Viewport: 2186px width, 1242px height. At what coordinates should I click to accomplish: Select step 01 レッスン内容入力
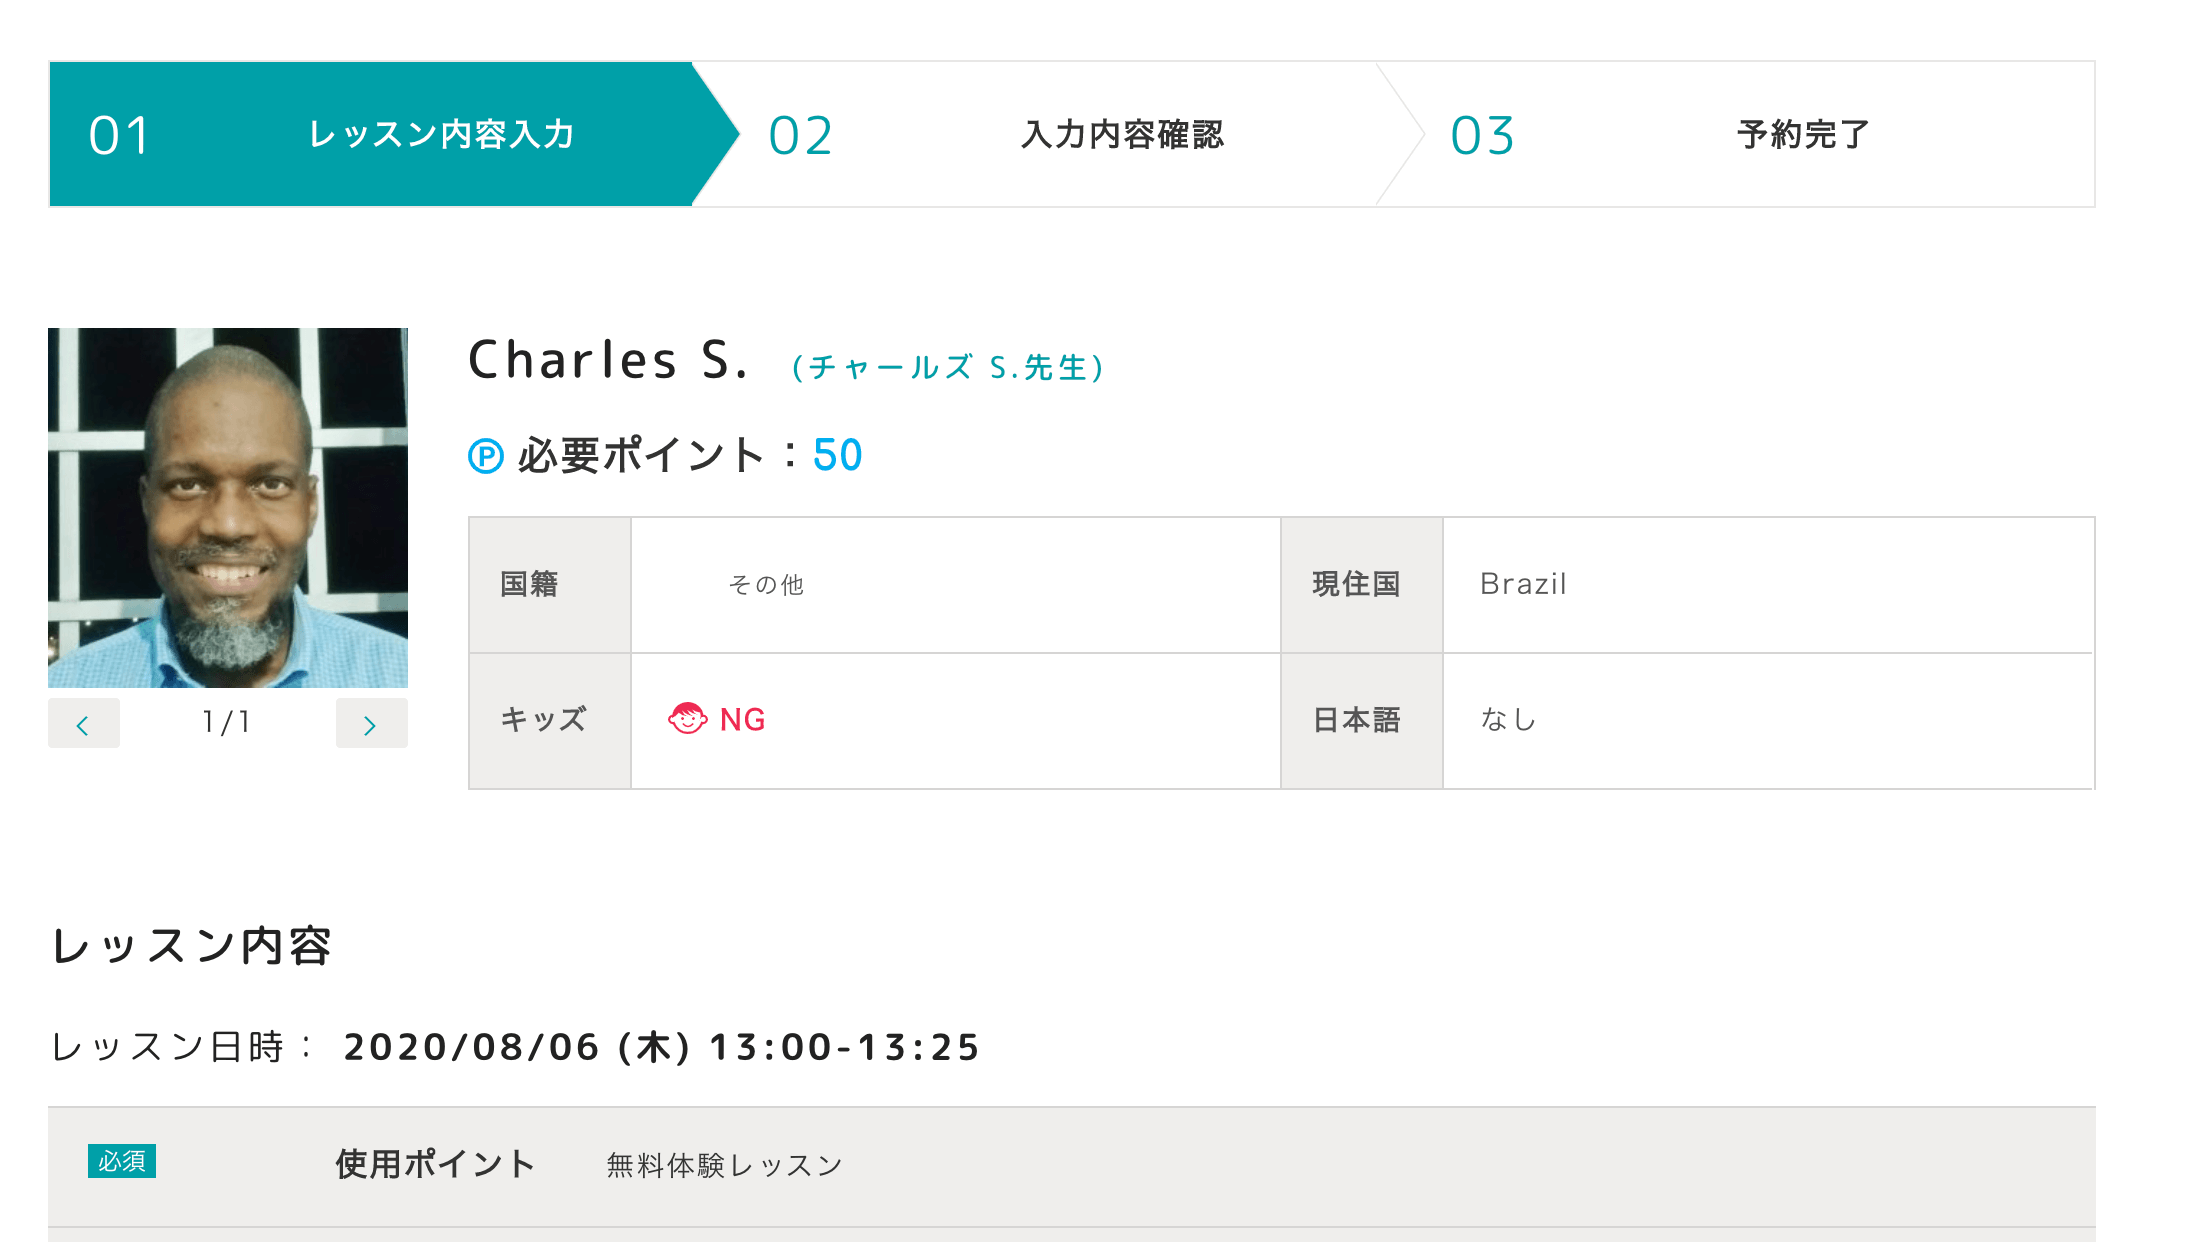(370, 135)
